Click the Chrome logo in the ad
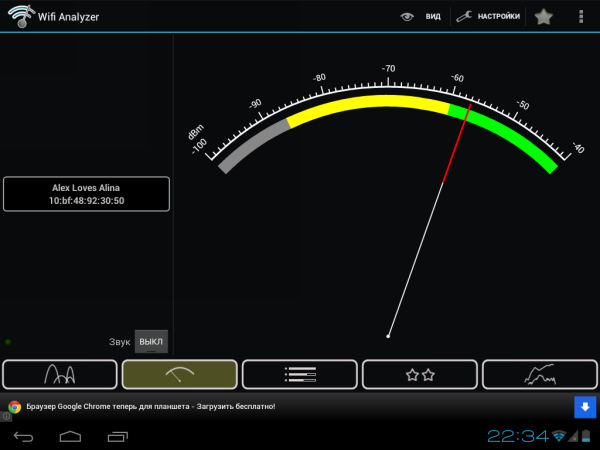This screenshot has width=600, height=450. (15, 407)
